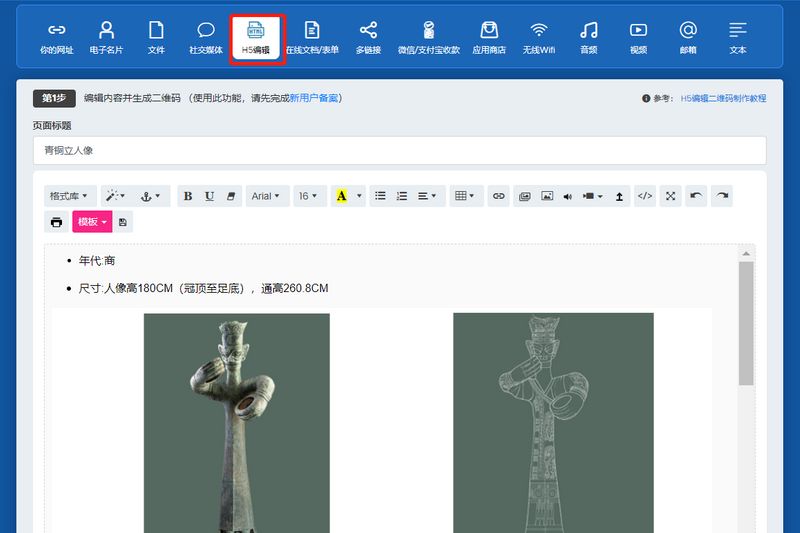800x533 pixels.
Task: Click the upload file arrow icon
Action: tap(619, 196)
